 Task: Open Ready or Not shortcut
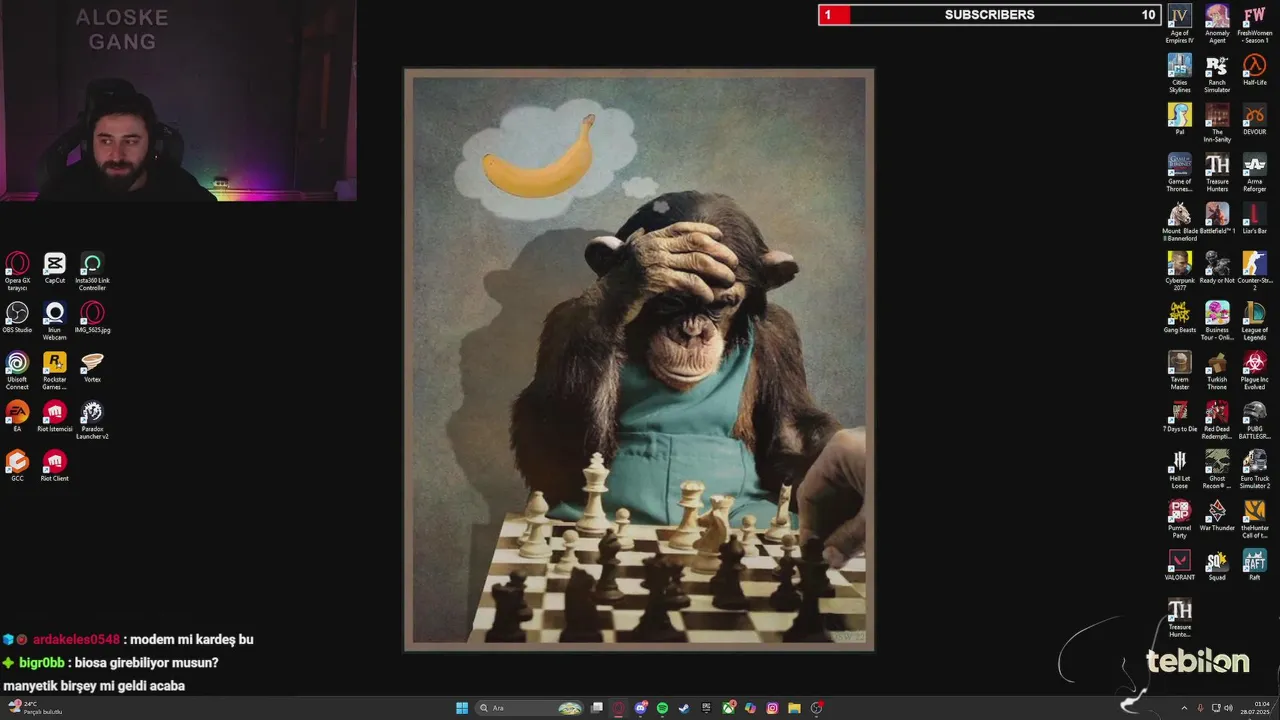(1217, 267)
